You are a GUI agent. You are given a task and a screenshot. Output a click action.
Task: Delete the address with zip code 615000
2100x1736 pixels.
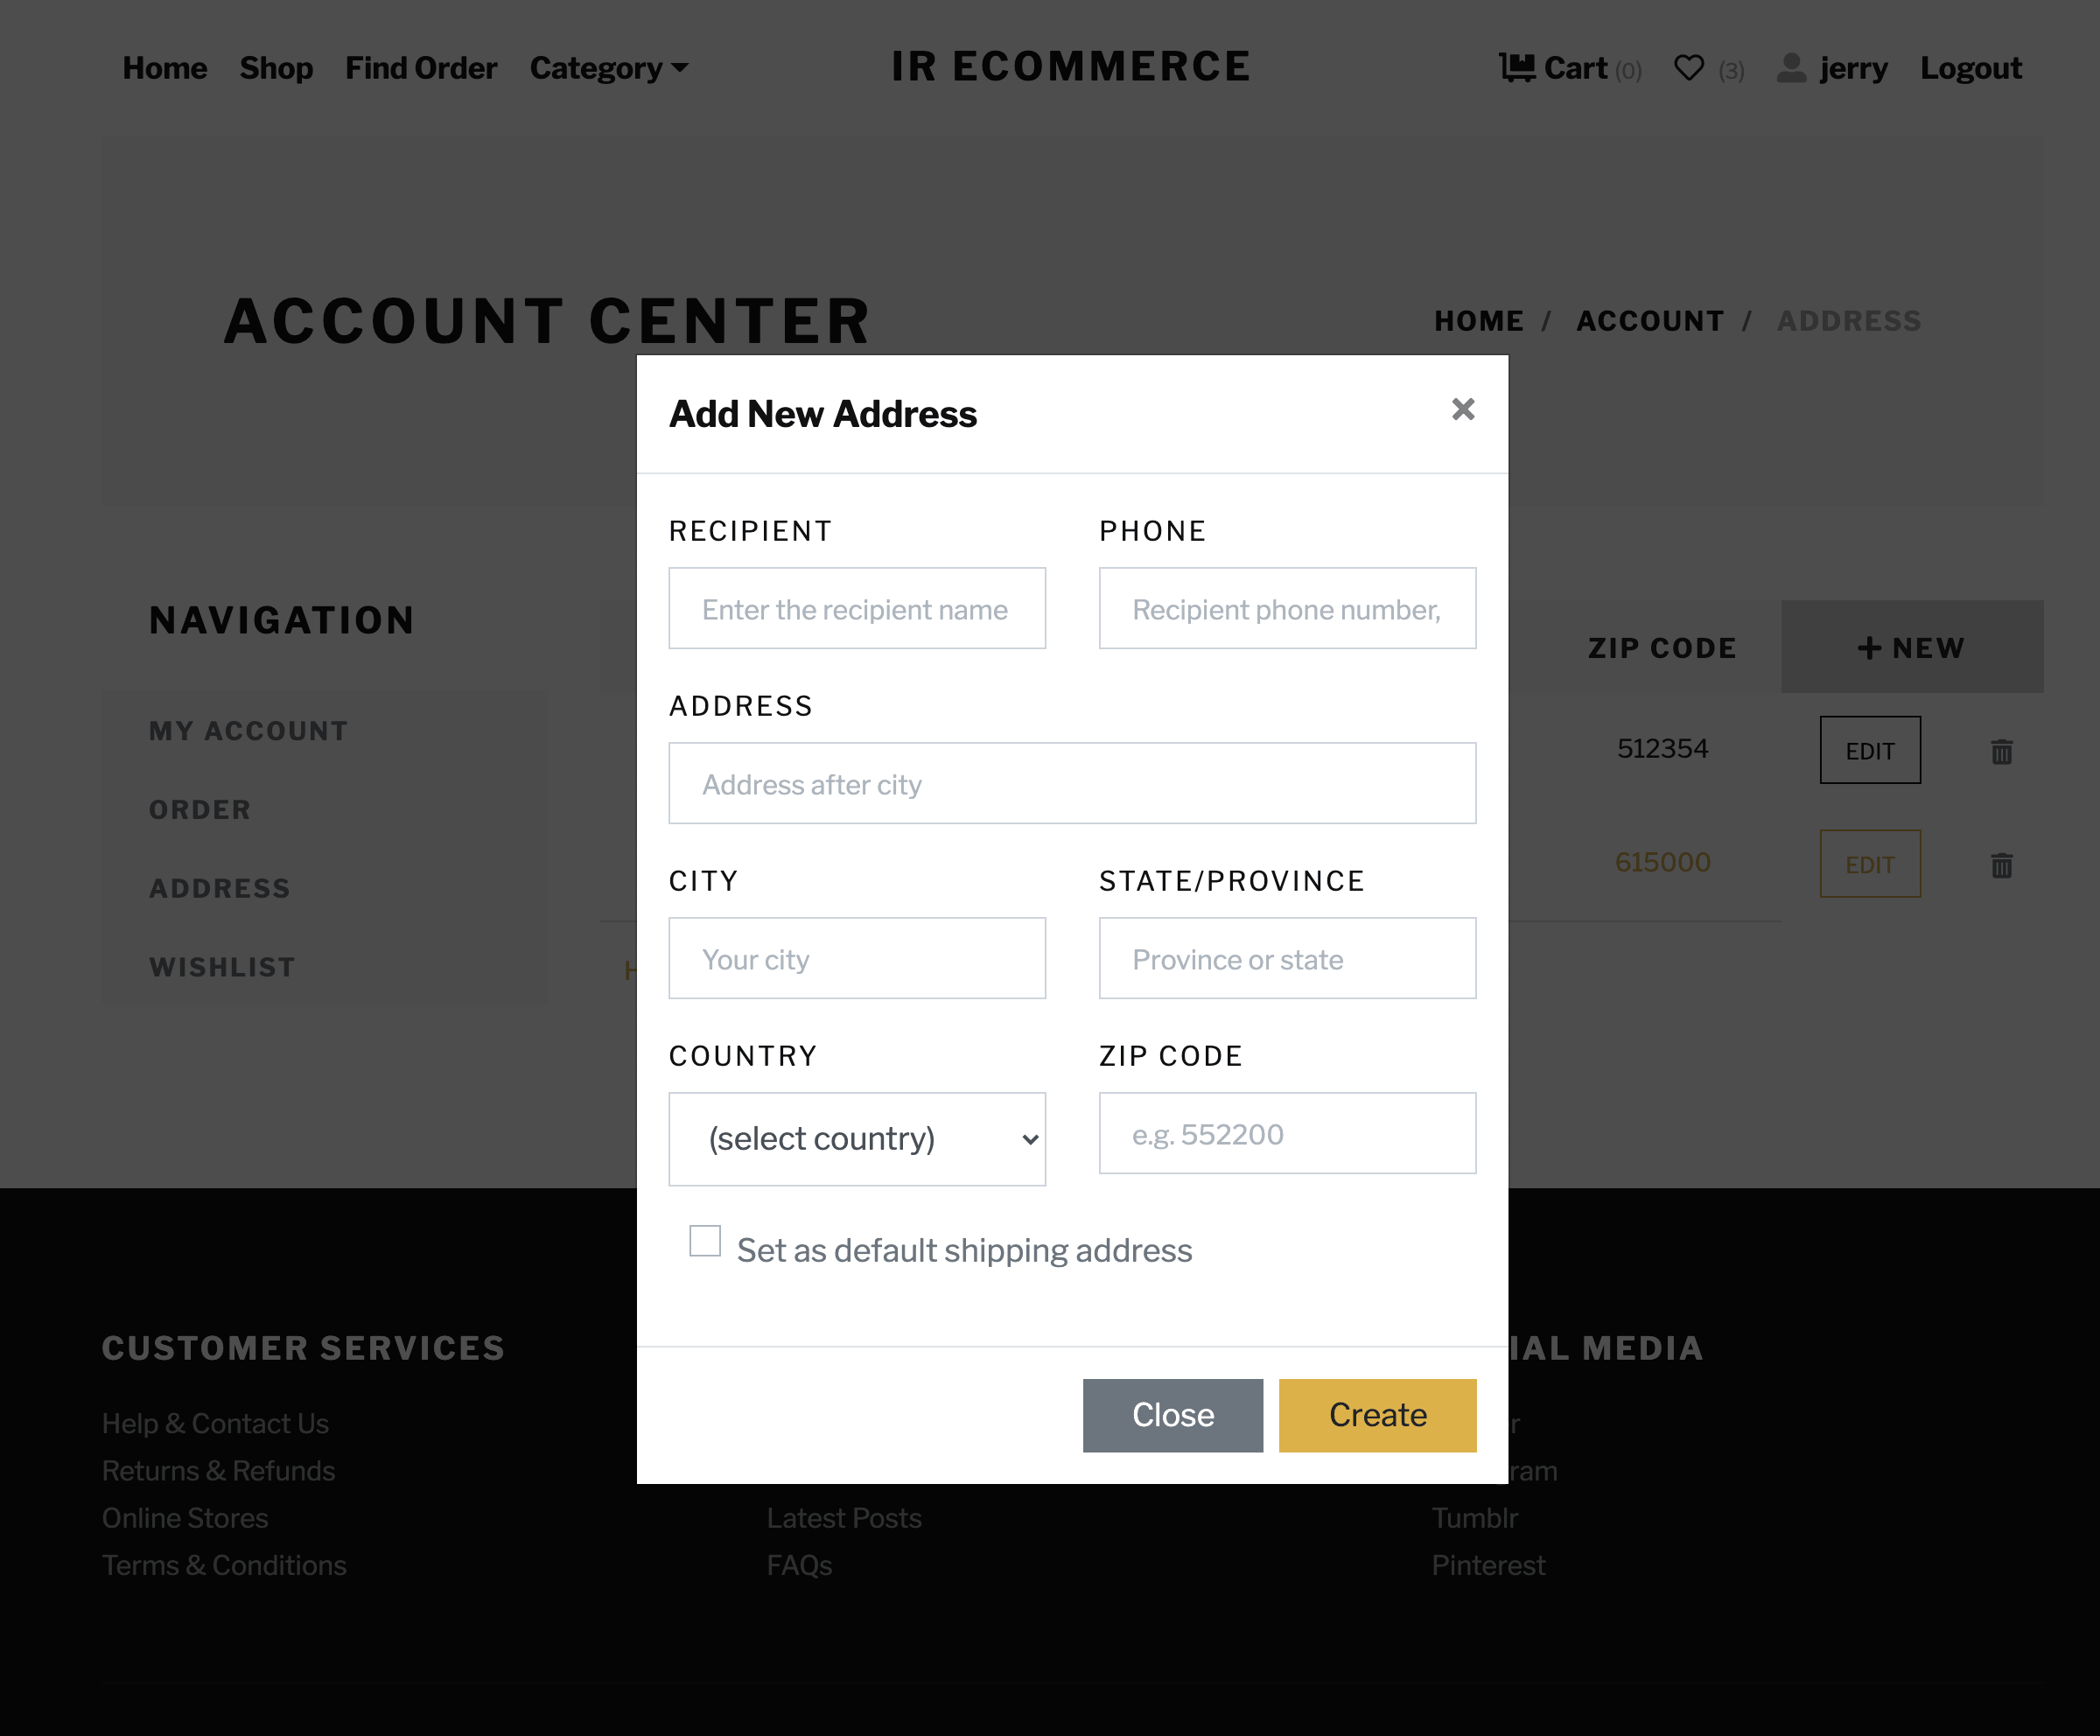coord(2000,865)
